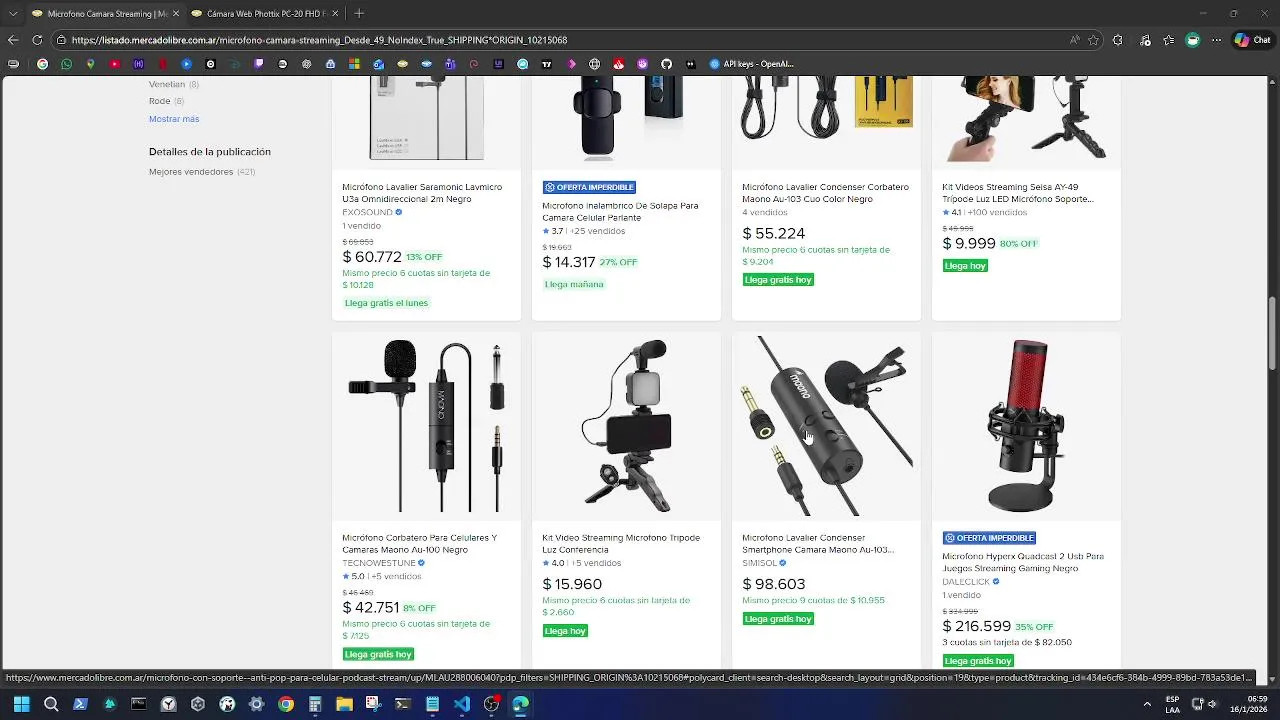Click the Maono Au-103 lavalier product image
Viewport: 1280px width, 720px height.
pyautogui.click(x=826, y=427)
